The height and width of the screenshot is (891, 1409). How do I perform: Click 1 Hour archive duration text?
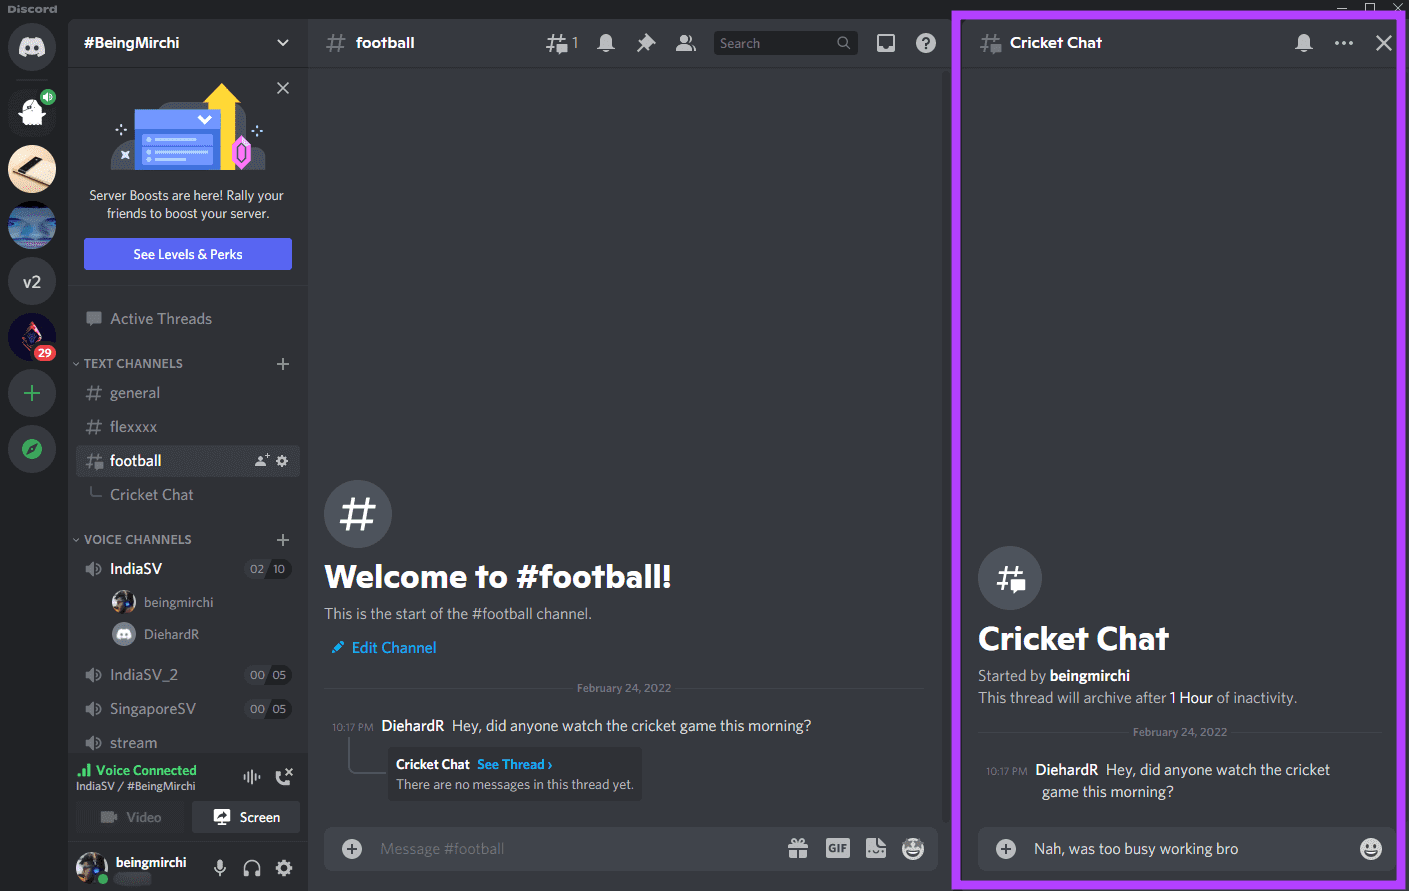point(1191,698)
